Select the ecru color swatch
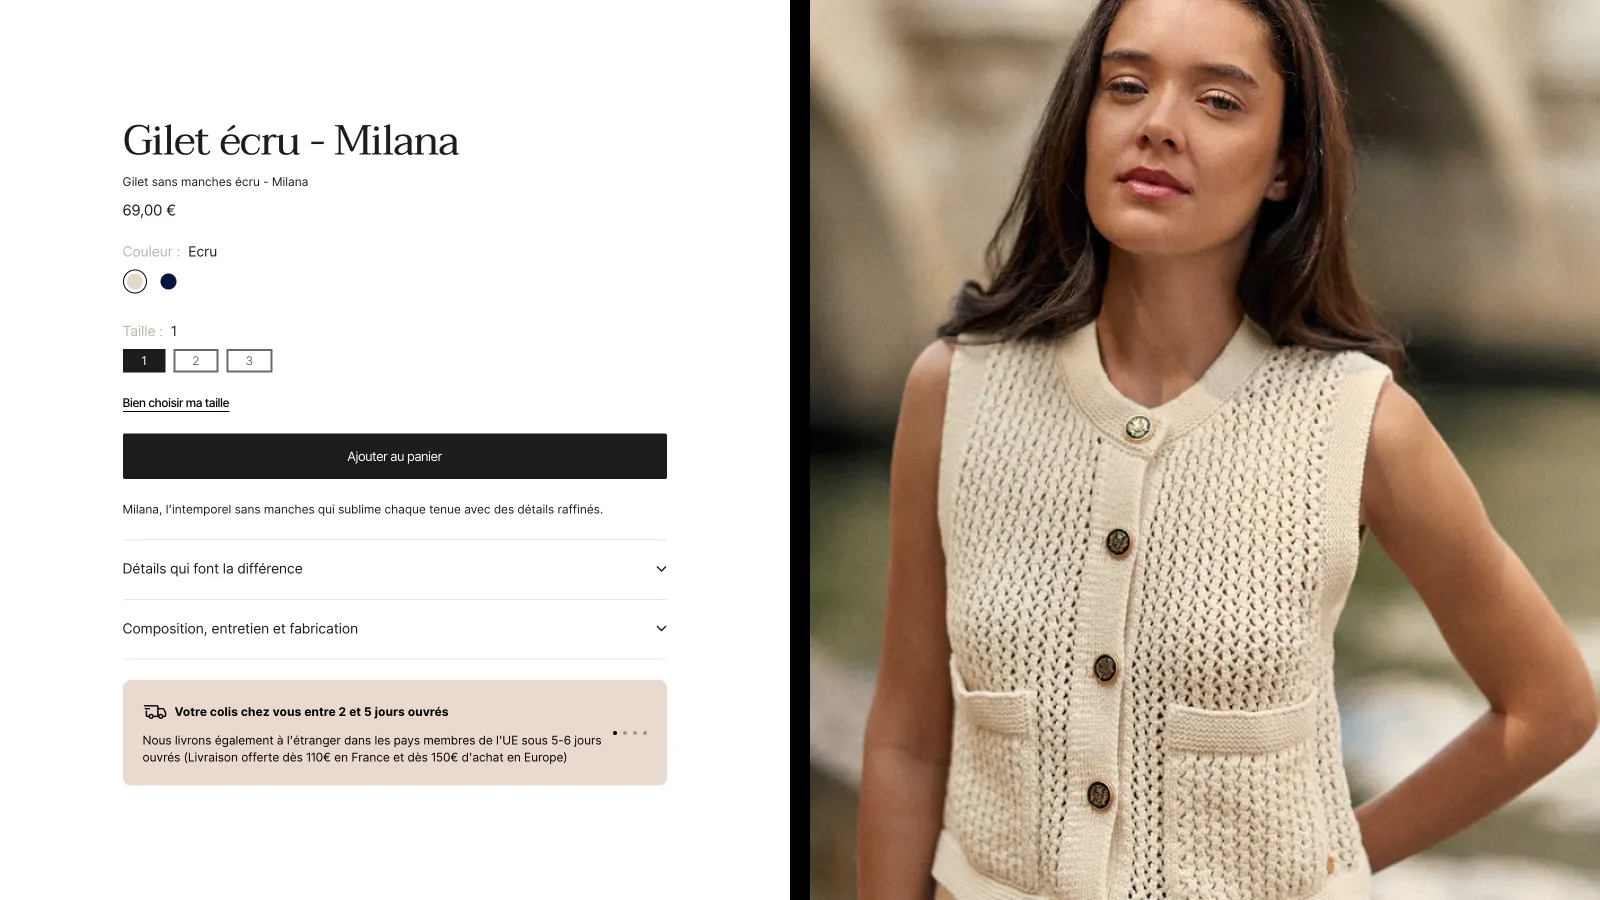Screen dimensions: 1600x900 [135, 282]
